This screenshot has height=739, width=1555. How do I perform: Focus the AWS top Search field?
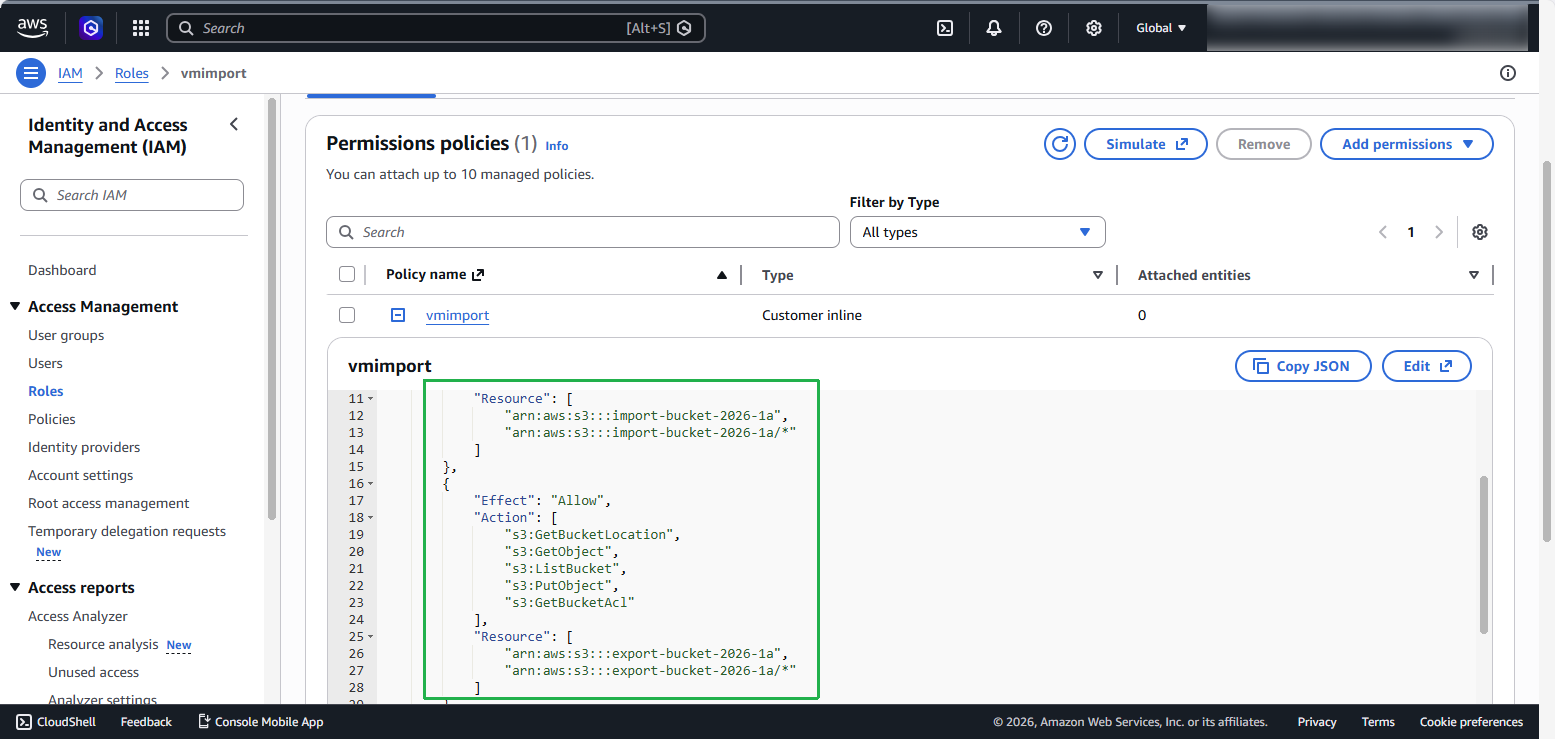(436, 28)
